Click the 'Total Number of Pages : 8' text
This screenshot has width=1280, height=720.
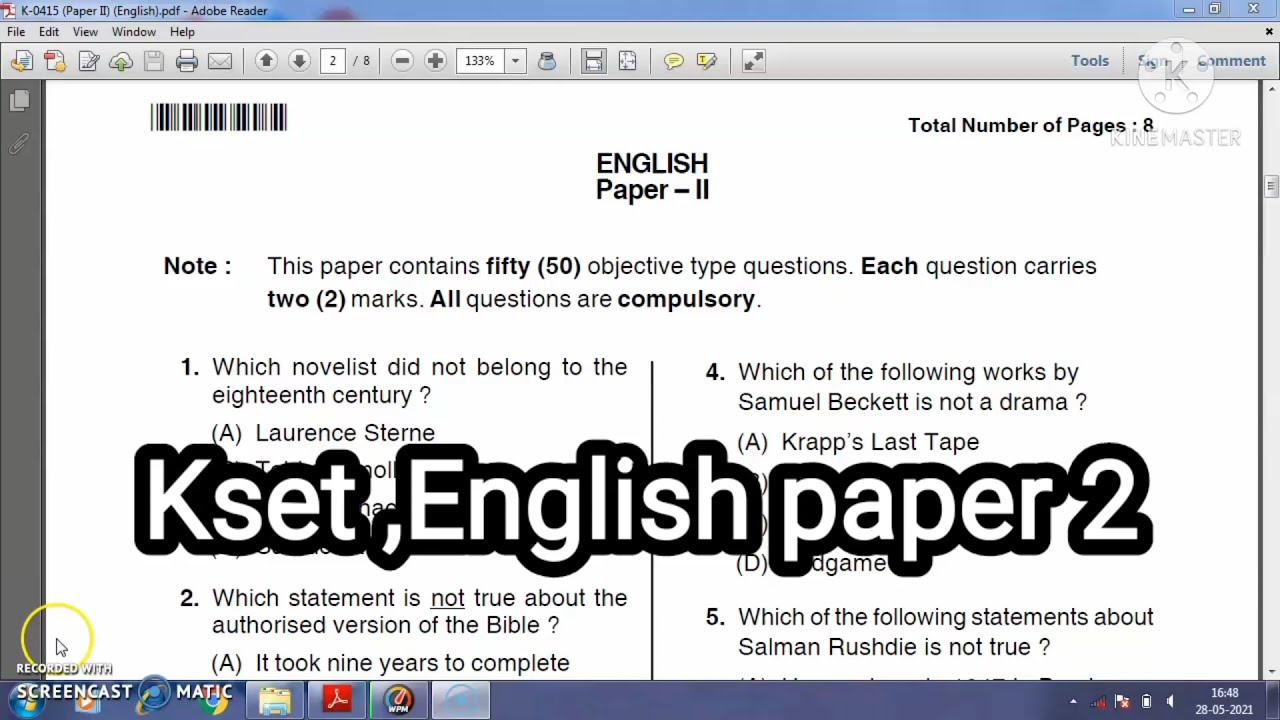[1030, 126]
